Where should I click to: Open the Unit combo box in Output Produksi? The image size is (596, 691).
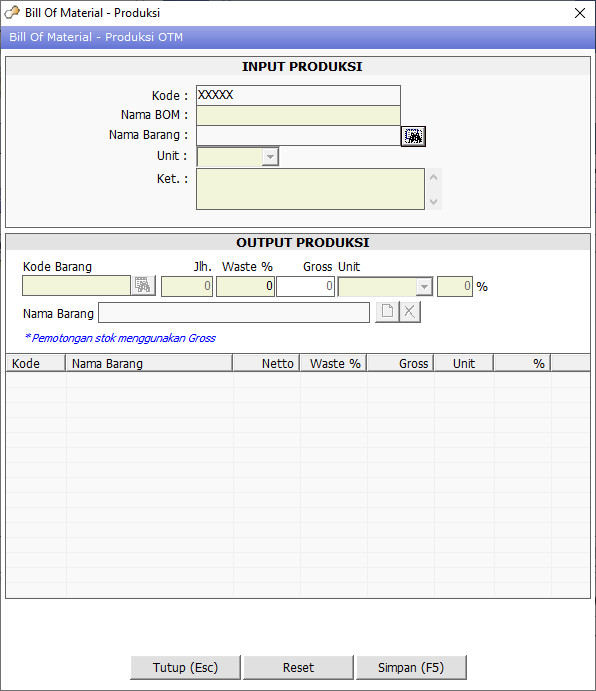(x=424, y=286)
